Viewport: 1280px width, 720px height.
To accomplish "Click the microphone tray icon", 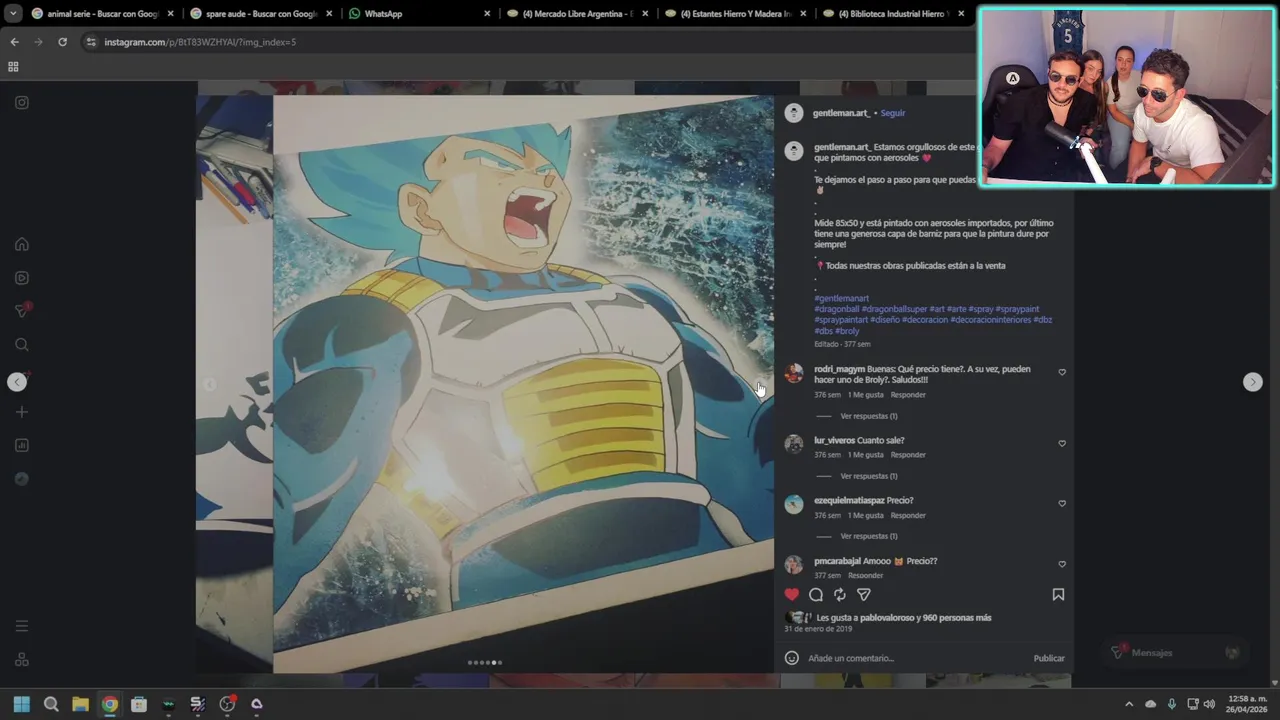I will point(1171,704).
